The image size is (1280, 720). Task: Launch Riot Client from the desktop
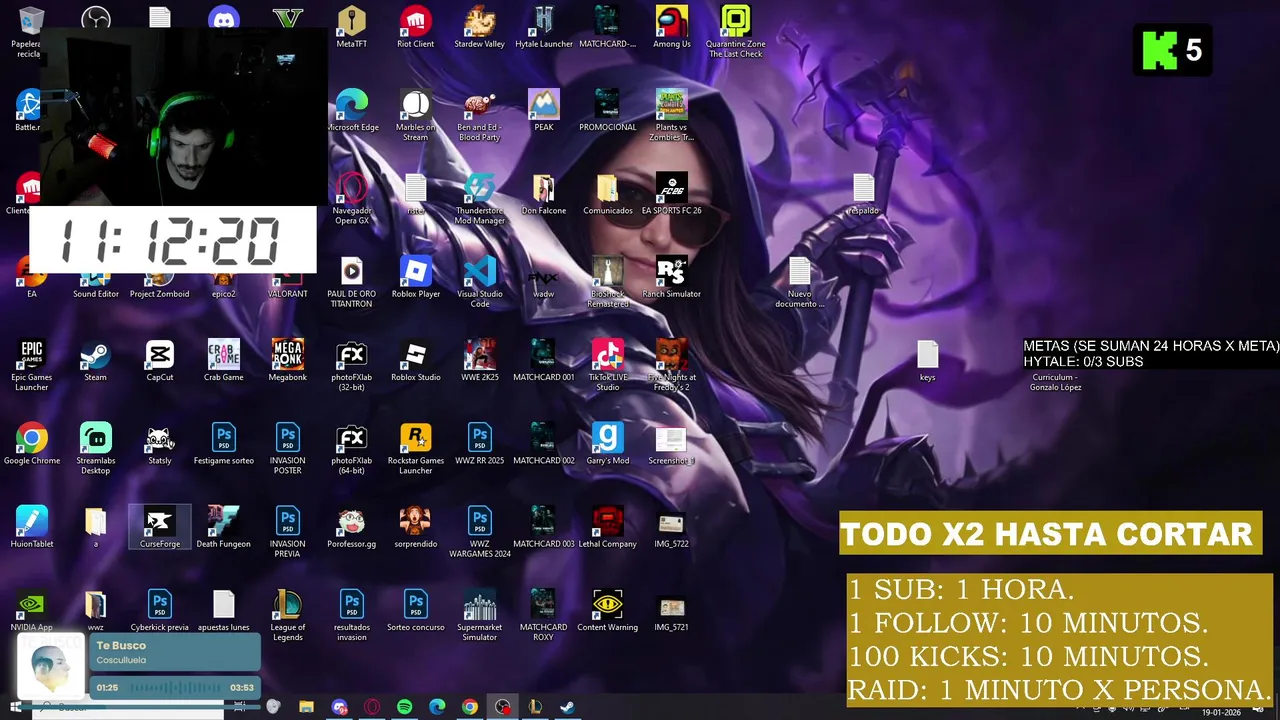pos(415,27)
